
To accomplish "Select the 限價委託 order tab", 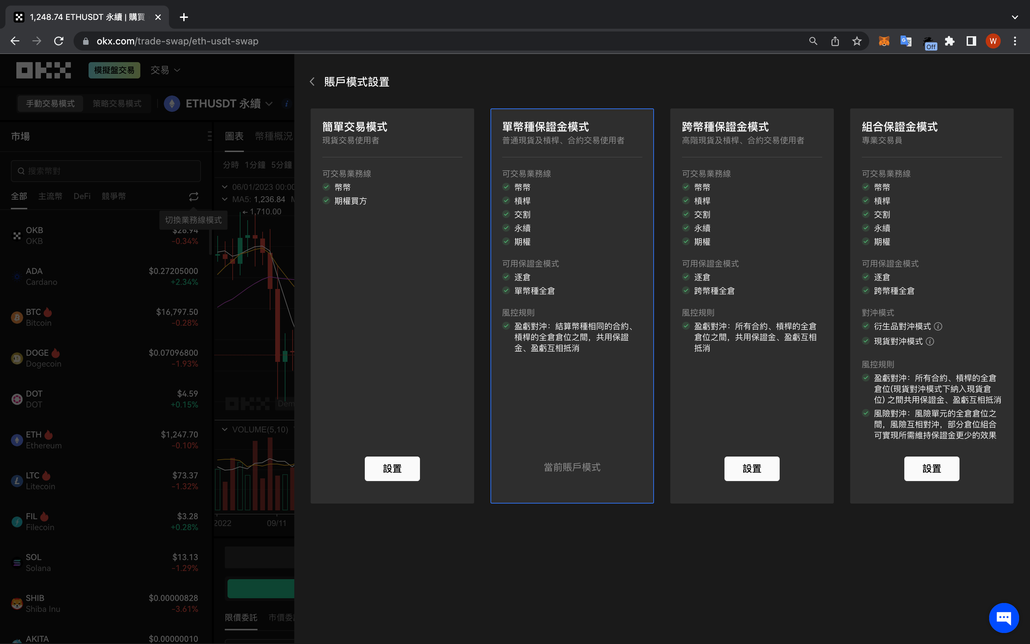I will click(241, 618).
